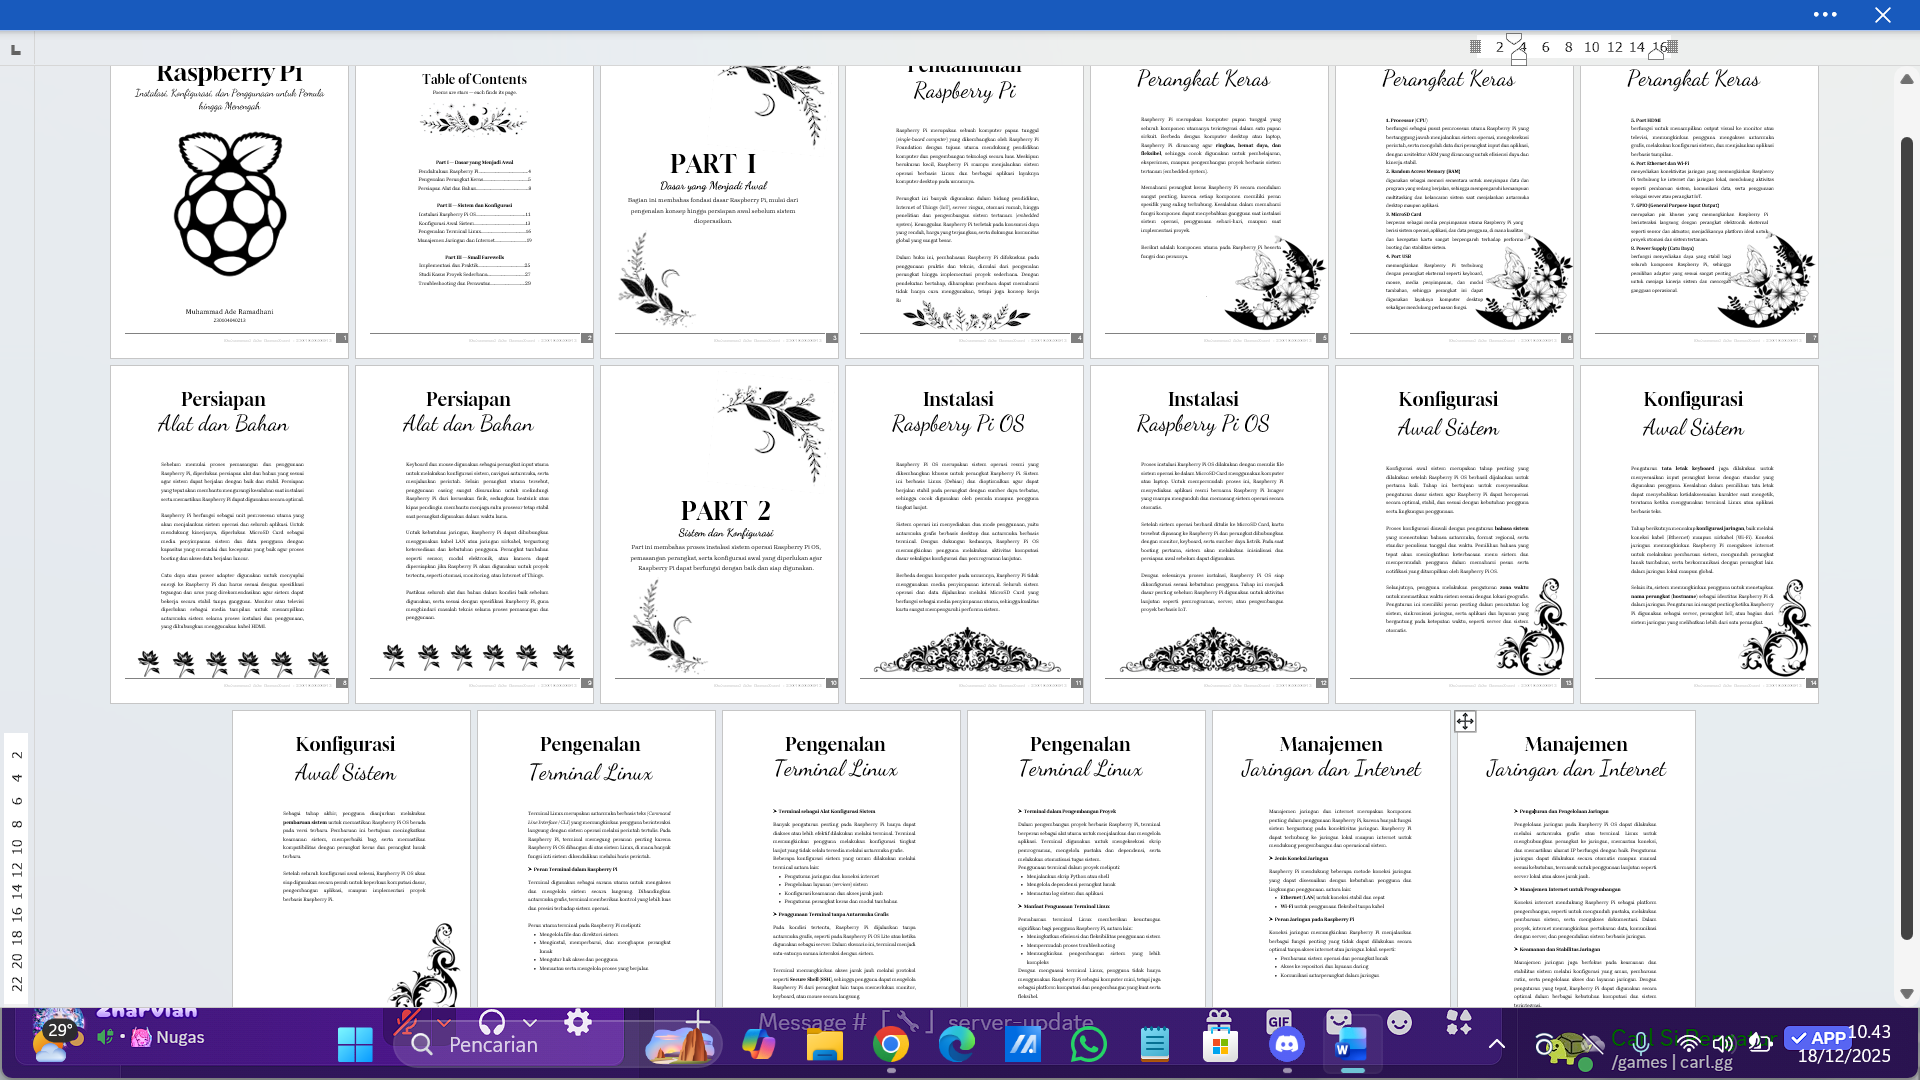This screenshot has width=1920, height=1080.
Task: Click the landscape picture icon beside the search box
Action: [680, 1045]
